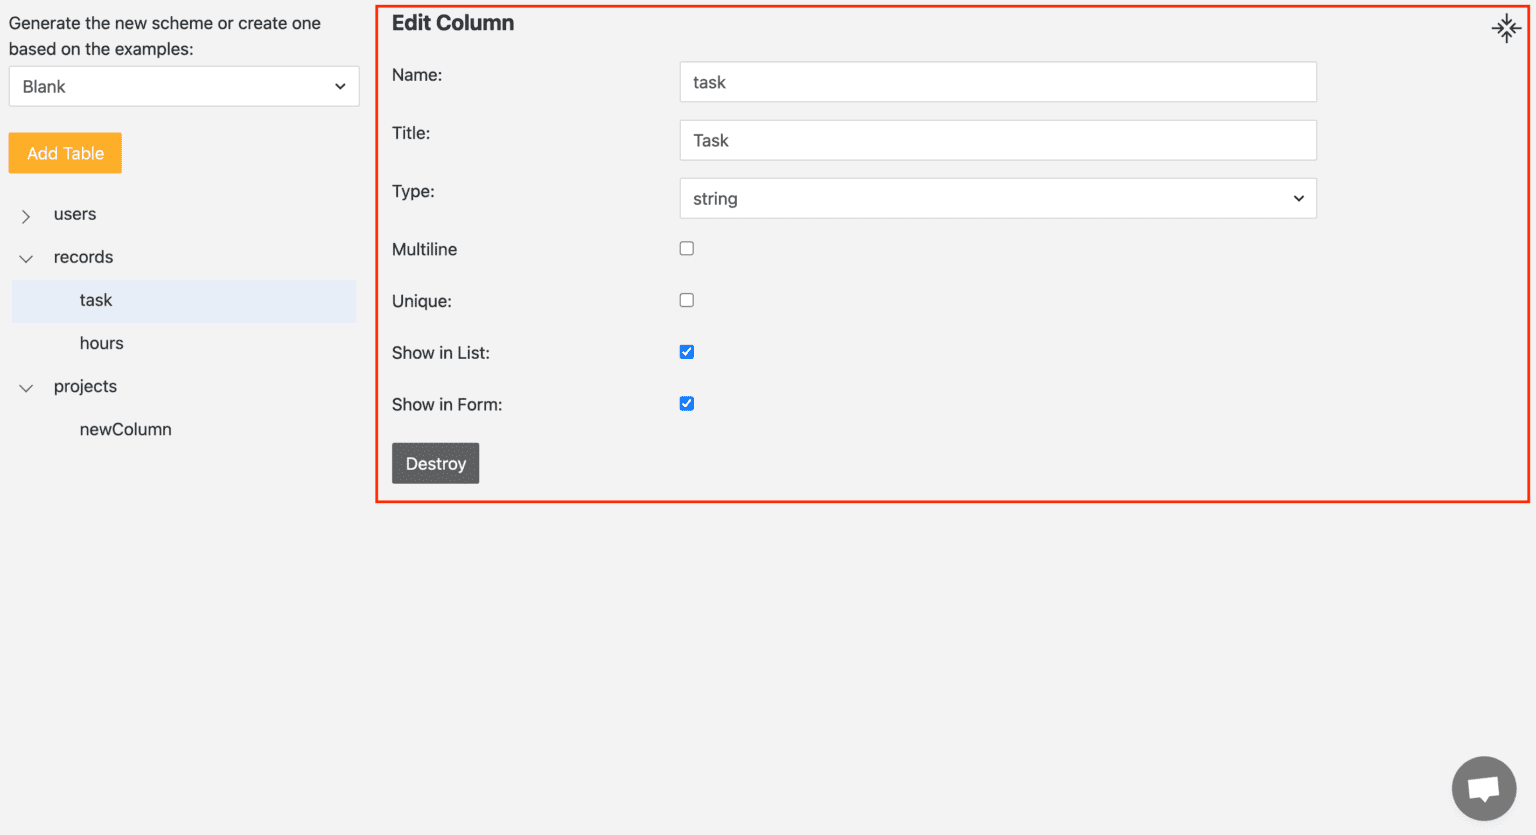This screenshot has width=1536, height=835.
Task: Collapse the records table node
Action: 26,259
